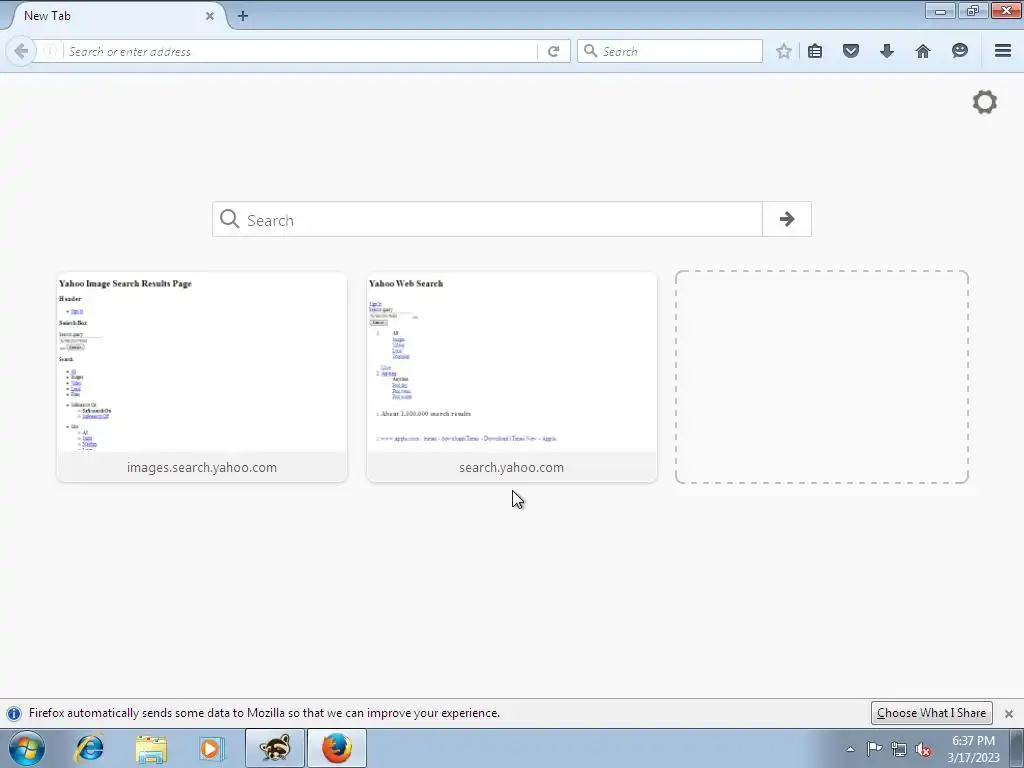Bookmark this page with the star icon
The height and width of the screenshot is (768, 1024).
pyautogui.click(x=784, y=51)
